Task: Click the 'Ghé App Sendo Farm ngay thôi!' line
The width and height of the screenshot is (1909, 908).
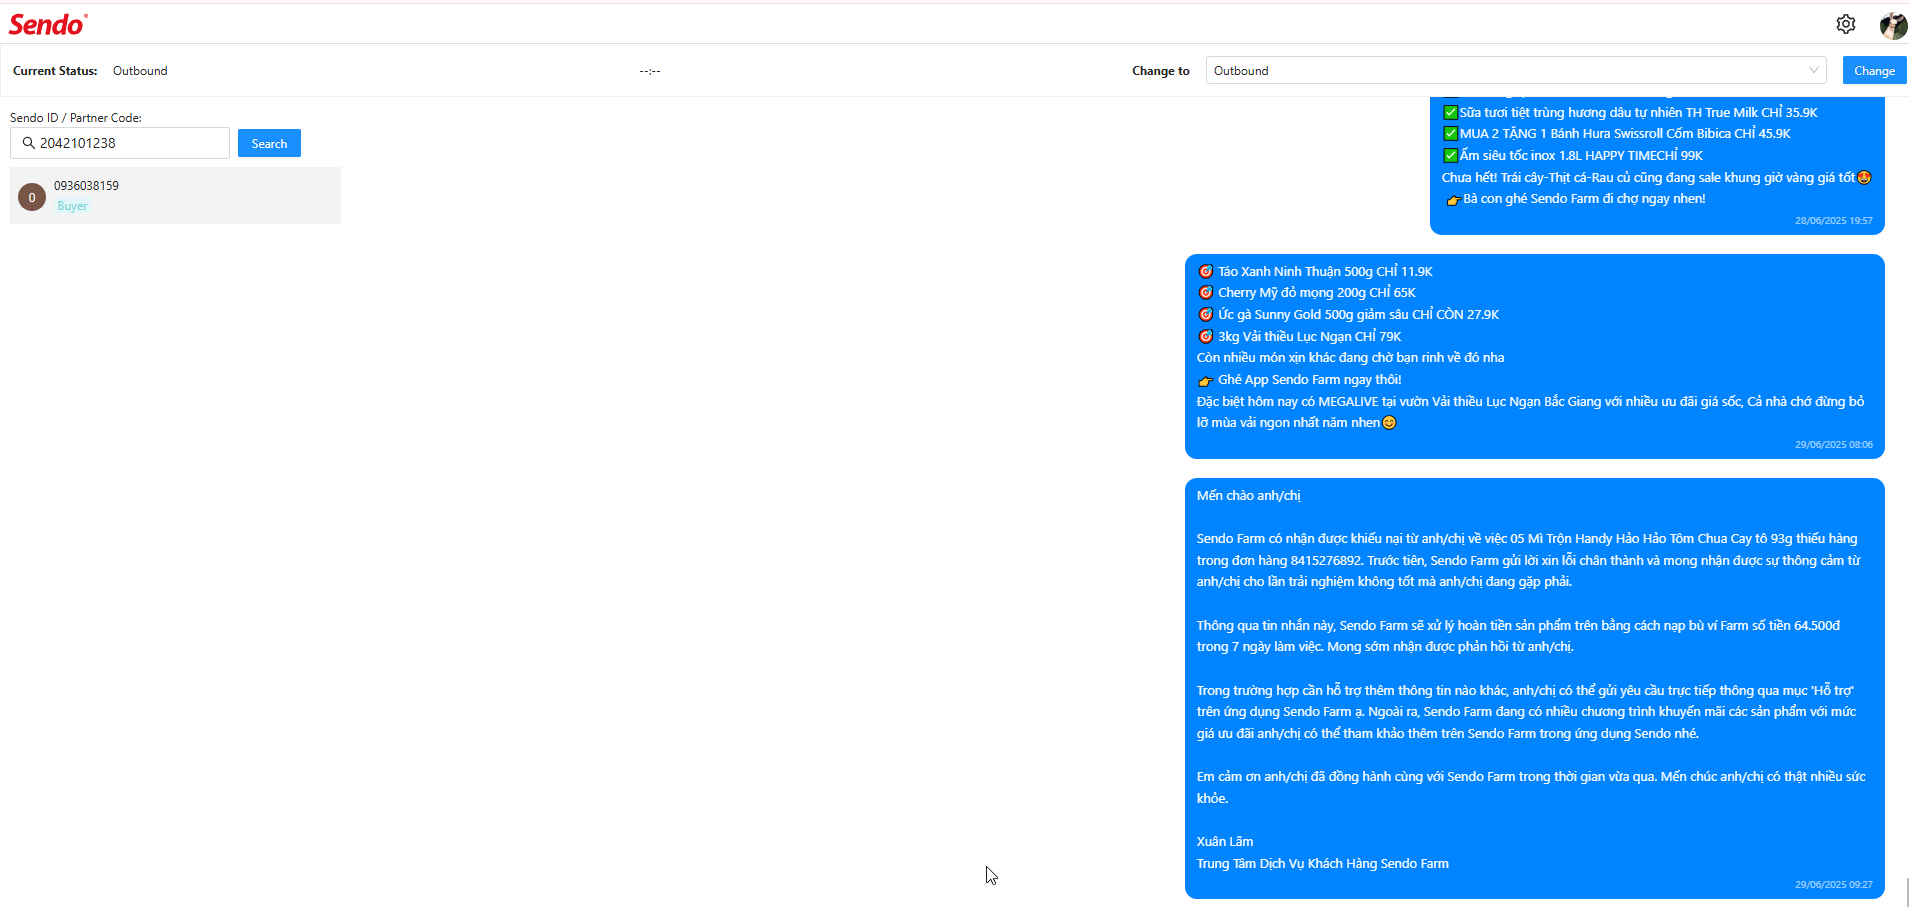Action: 1299,380
